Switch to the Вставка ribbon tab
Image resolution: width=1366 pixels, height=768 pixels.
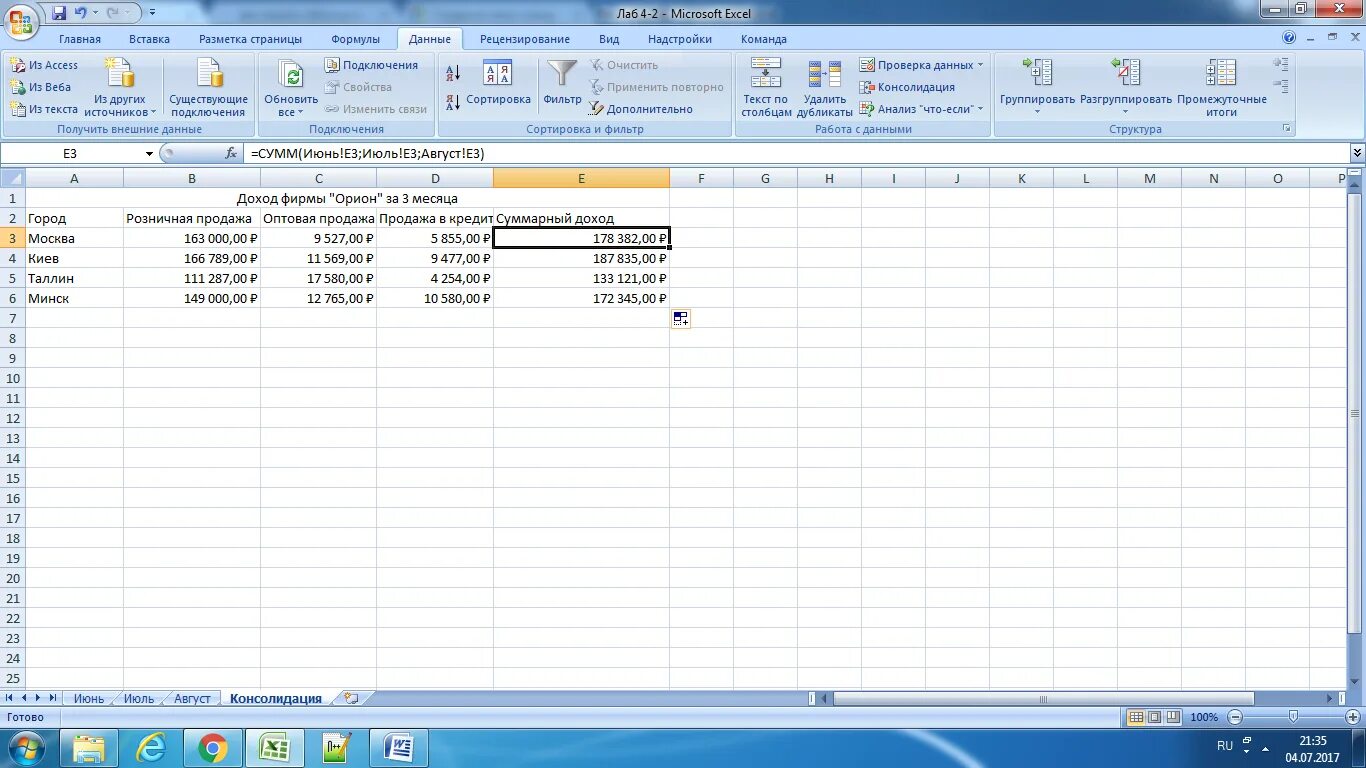149,39
